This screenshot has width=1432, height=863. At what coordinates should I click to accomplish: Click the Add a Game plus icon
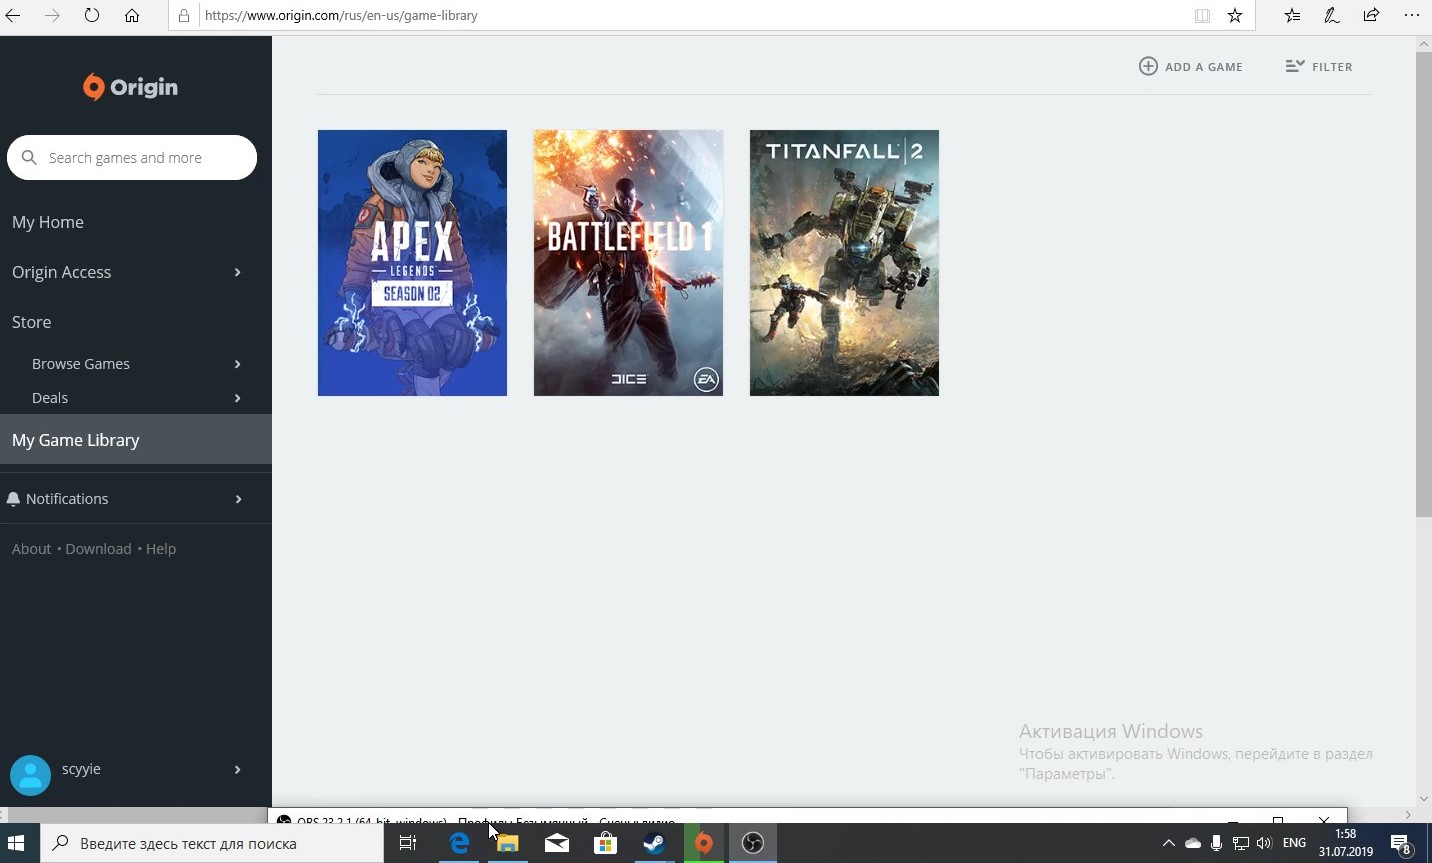tap(1149, 66)
